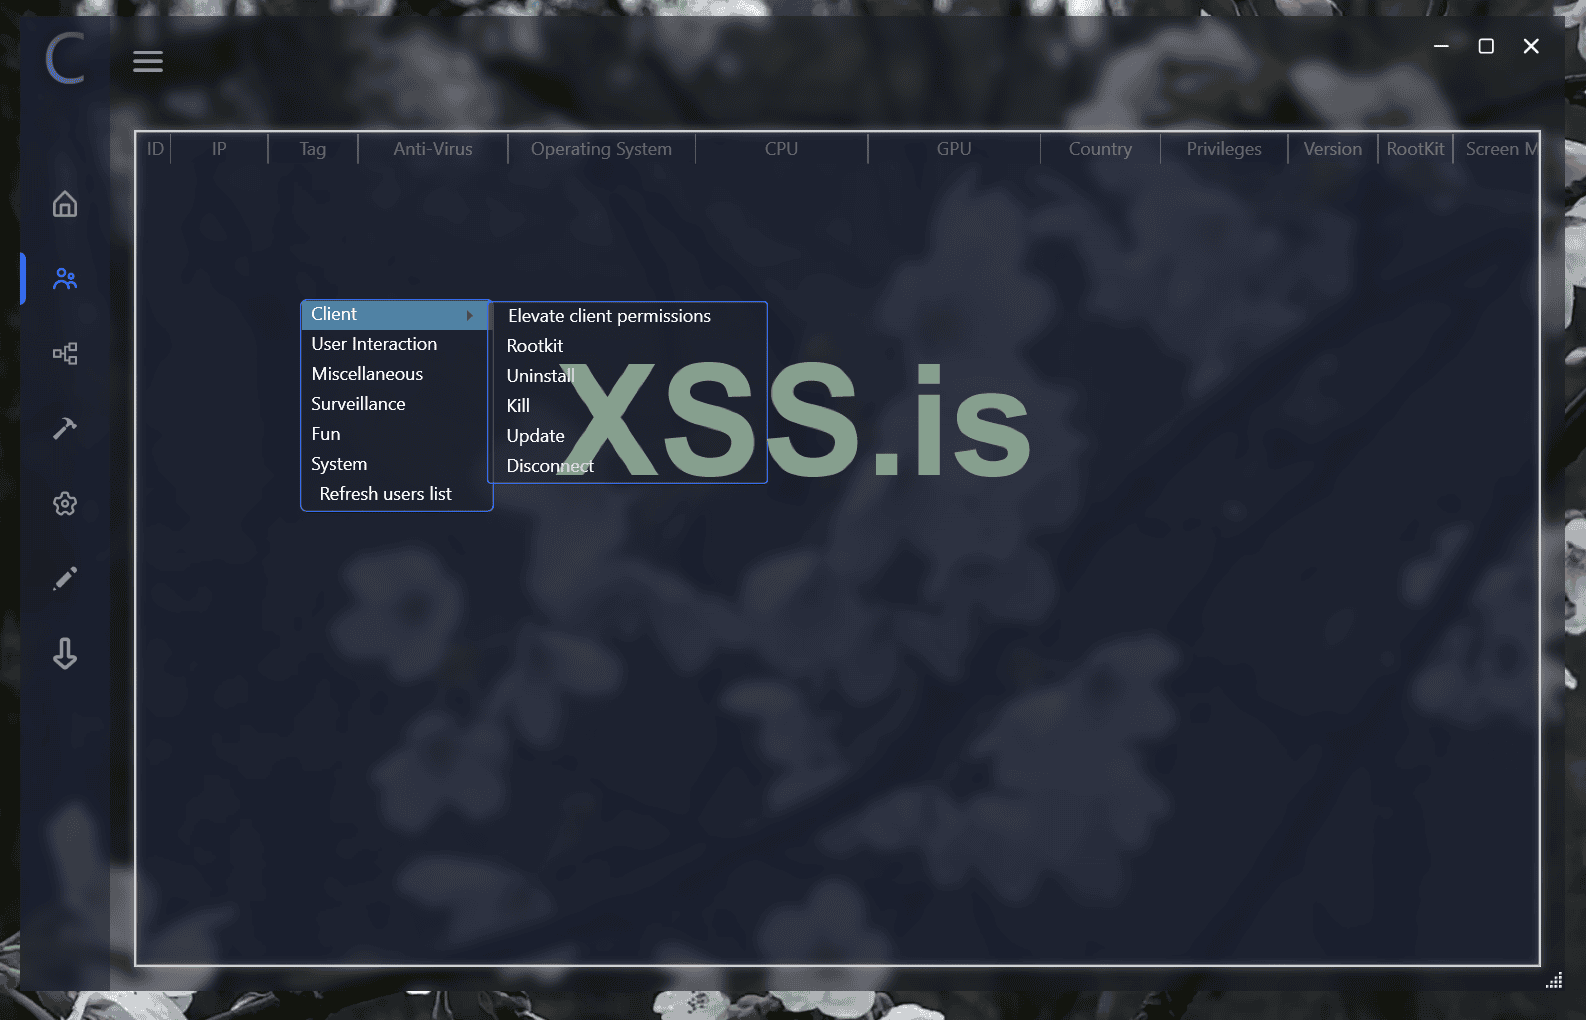
Task: Click the hammer sidebar icon
Action: click(x=65, y=428)
